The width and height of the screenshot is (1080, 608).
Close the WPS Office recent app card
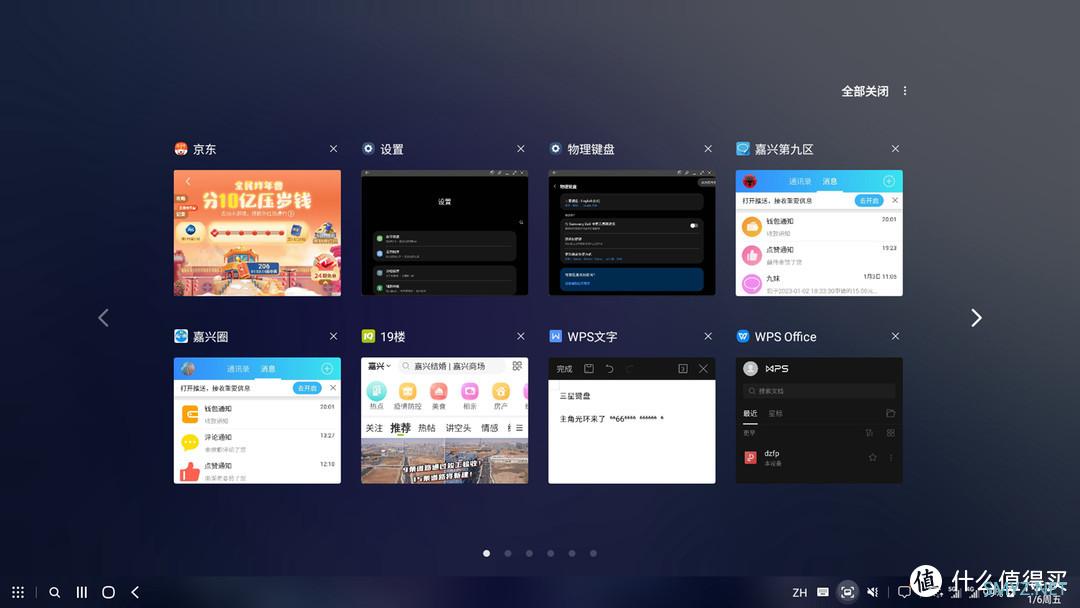[895, 336]
